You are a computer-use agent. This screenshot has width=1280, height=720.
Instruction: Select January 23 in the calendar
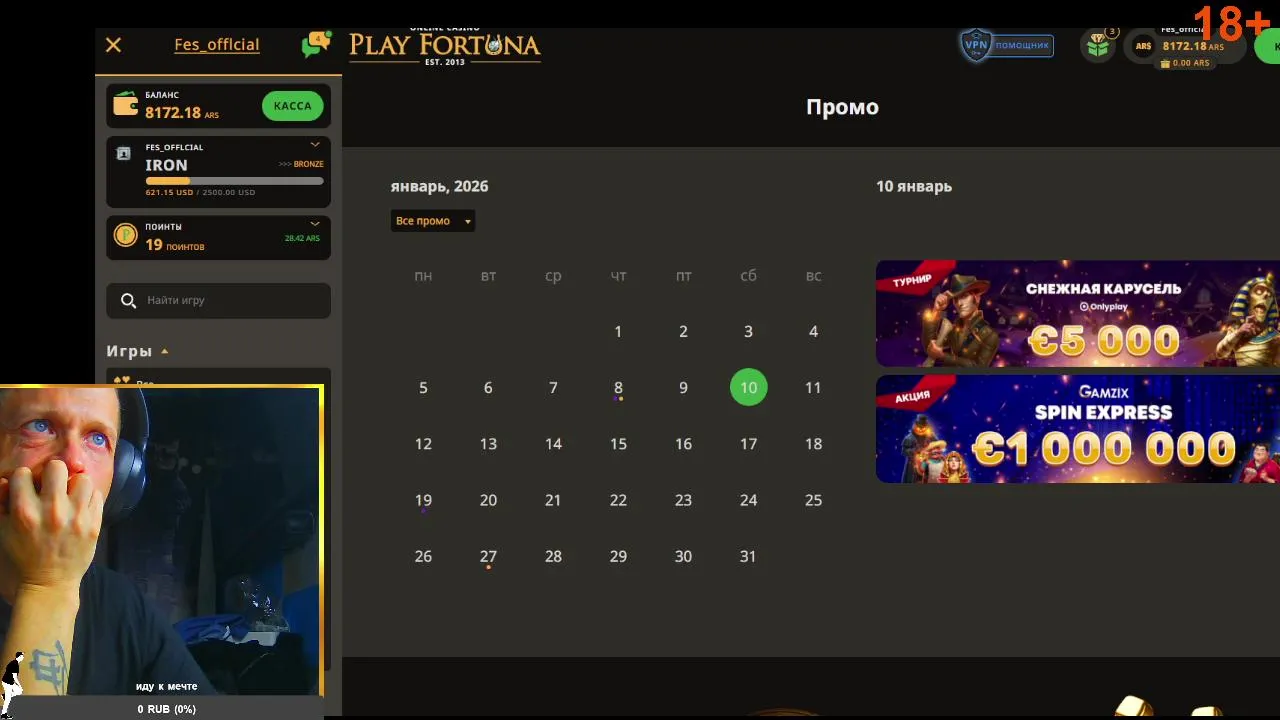coord(683,500)
